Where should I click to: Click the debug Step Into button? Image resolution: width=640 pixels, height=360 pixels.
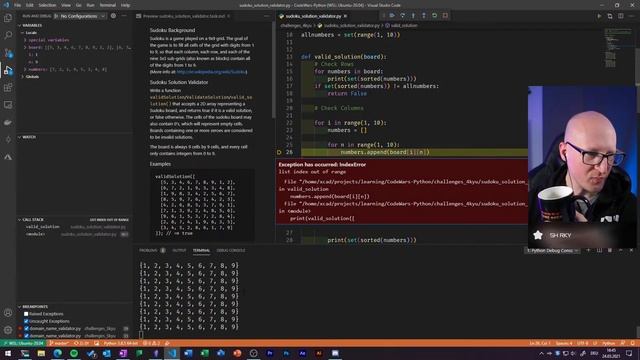point(413,16)
